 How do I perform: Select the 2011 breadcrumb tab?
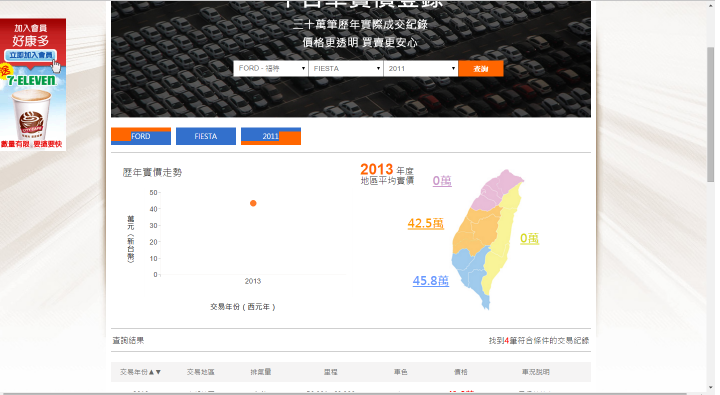[271, 136]
